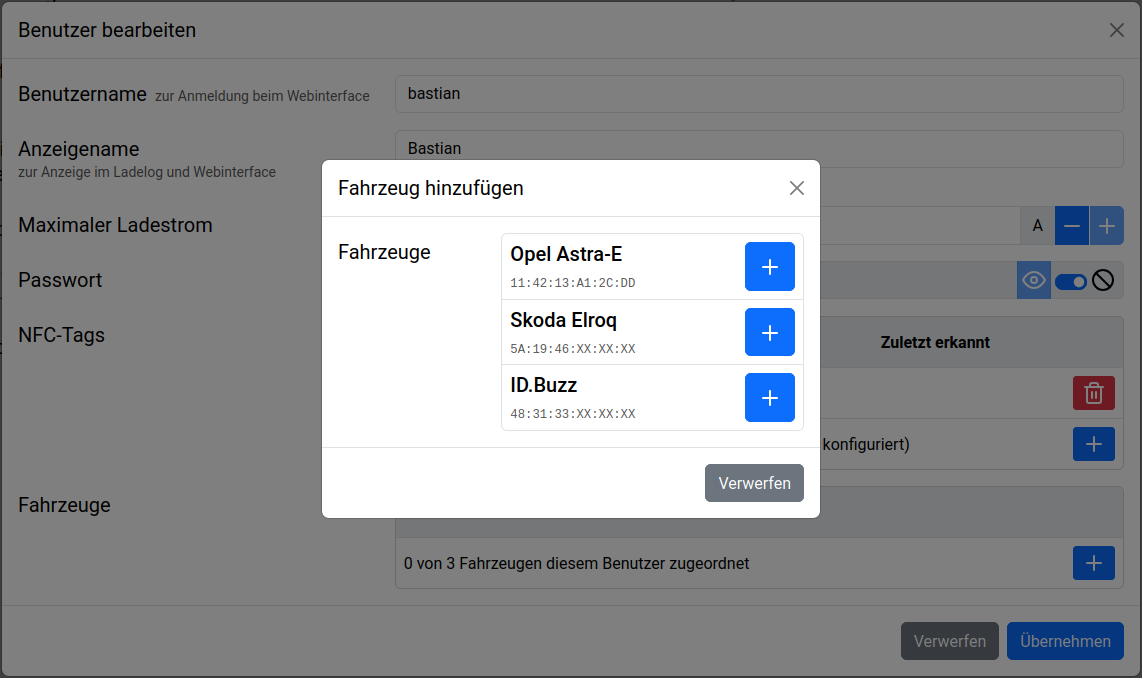1142x678 pixels.
Task: Click '0 von 3 Fahrzeugen' status text
Action: tap(576, 564)
